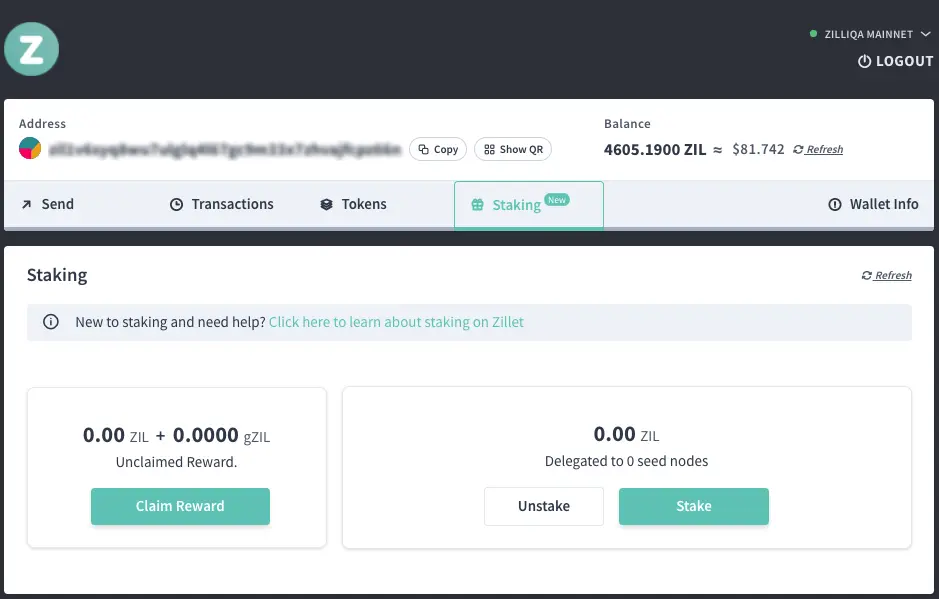939x599 pixels.
Task: Click the Unclaimed Reward label
Action: point(177,462)
